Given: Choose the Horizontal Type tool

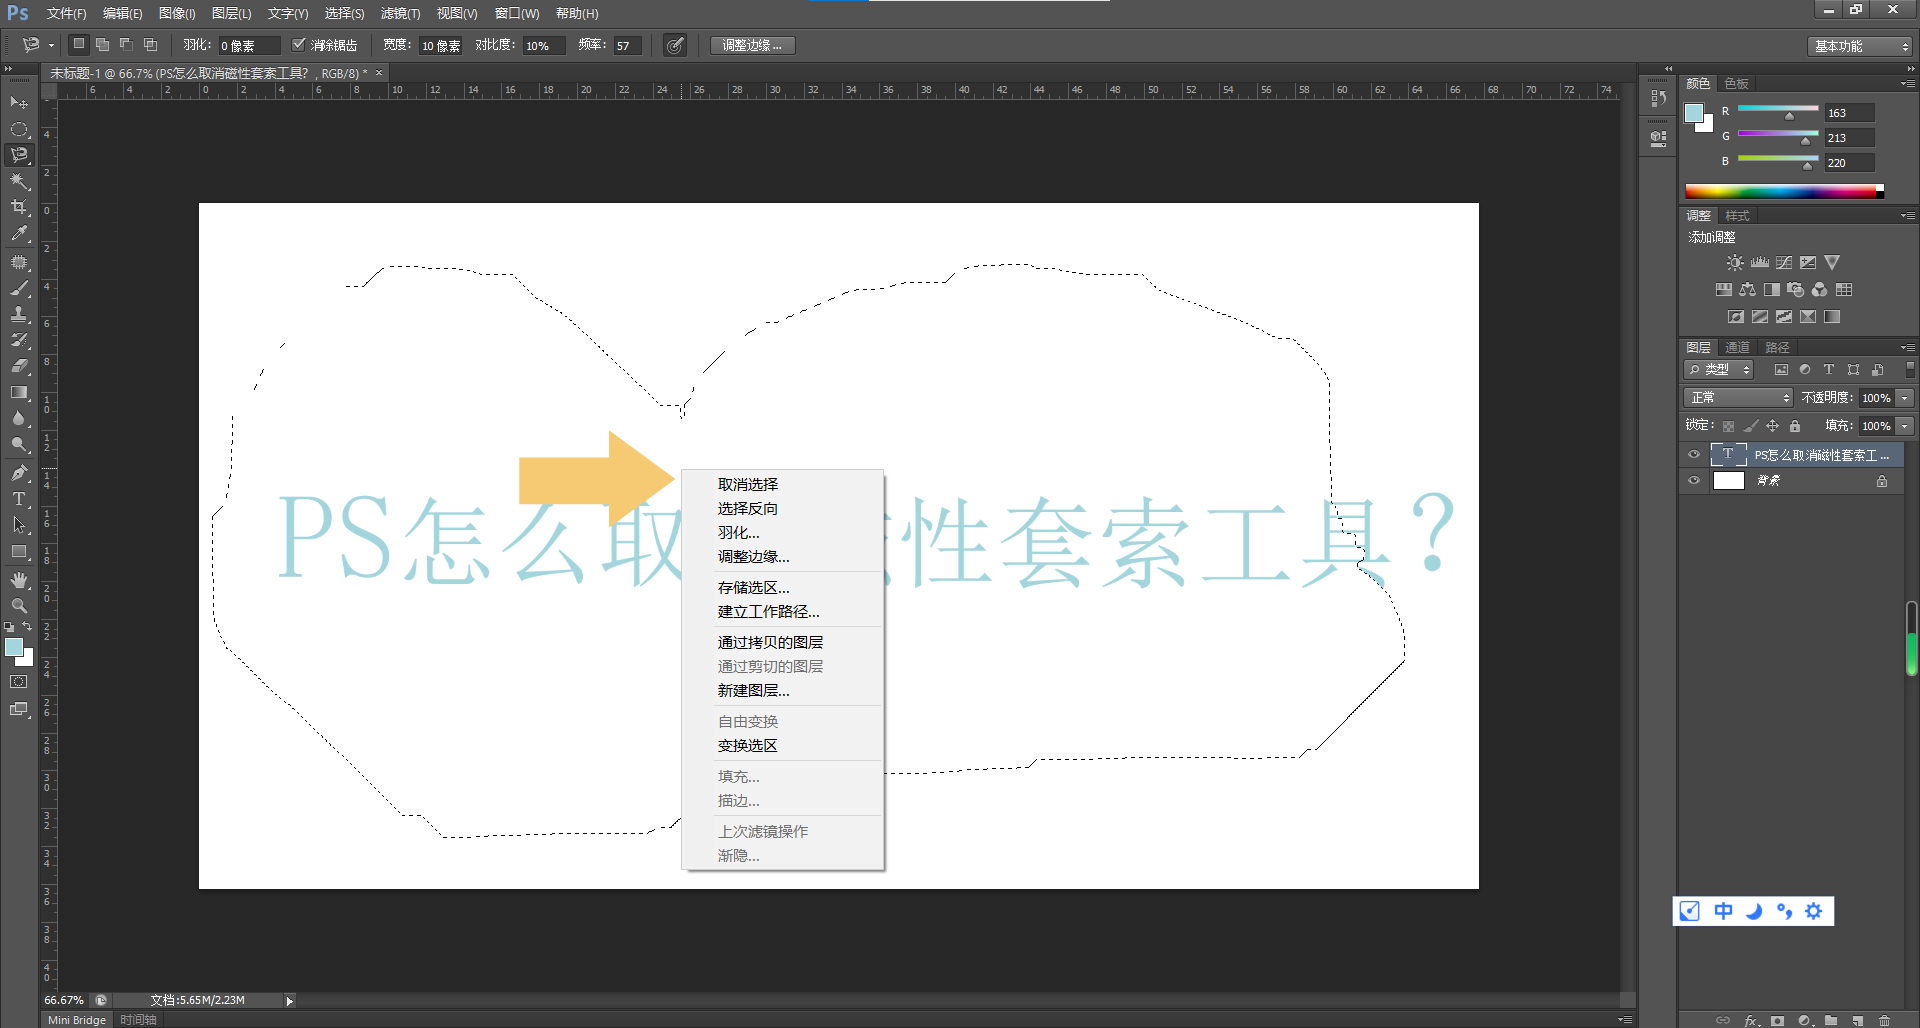Looking at the screenshot, I should tap(18, 498).
